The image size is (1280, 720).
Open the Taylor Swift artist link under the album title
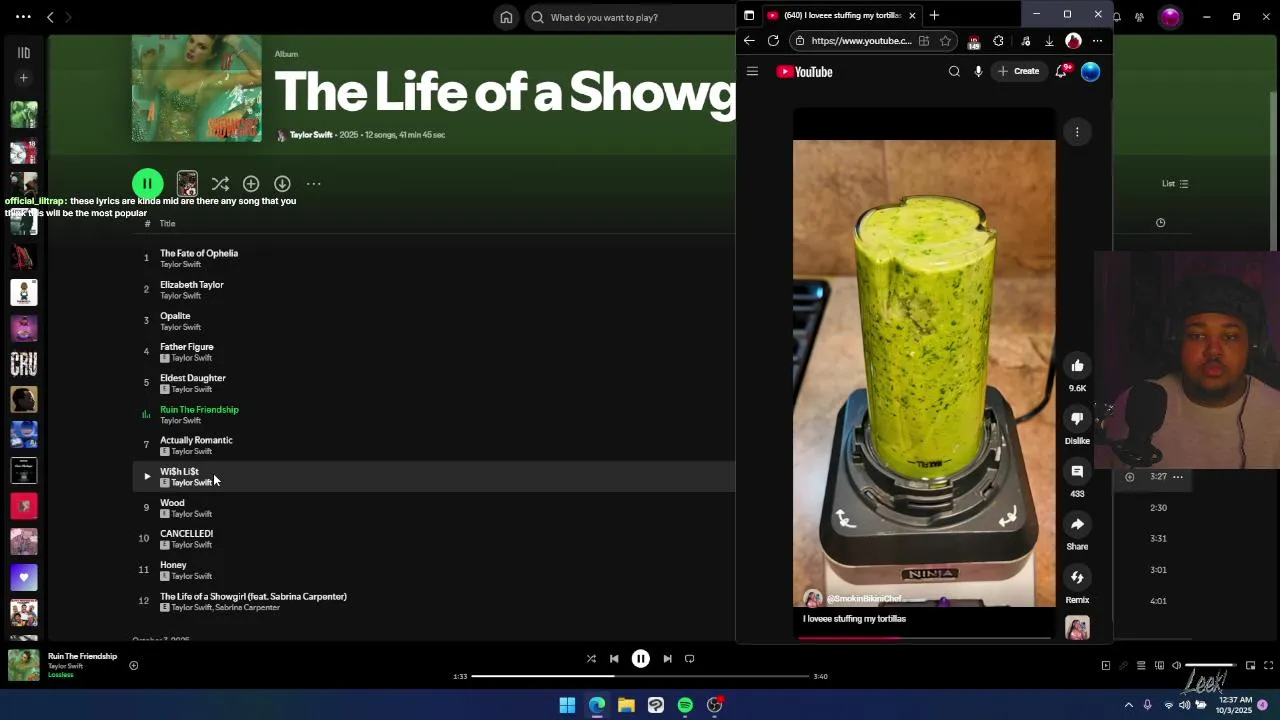pyautogui.click(x=311, y=135)
